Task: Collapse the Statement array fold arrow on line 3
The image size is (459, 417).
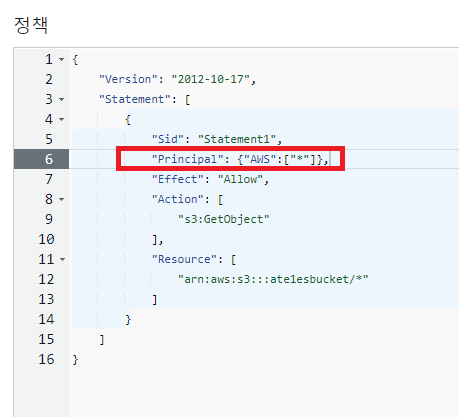Action: pos(61,100)
